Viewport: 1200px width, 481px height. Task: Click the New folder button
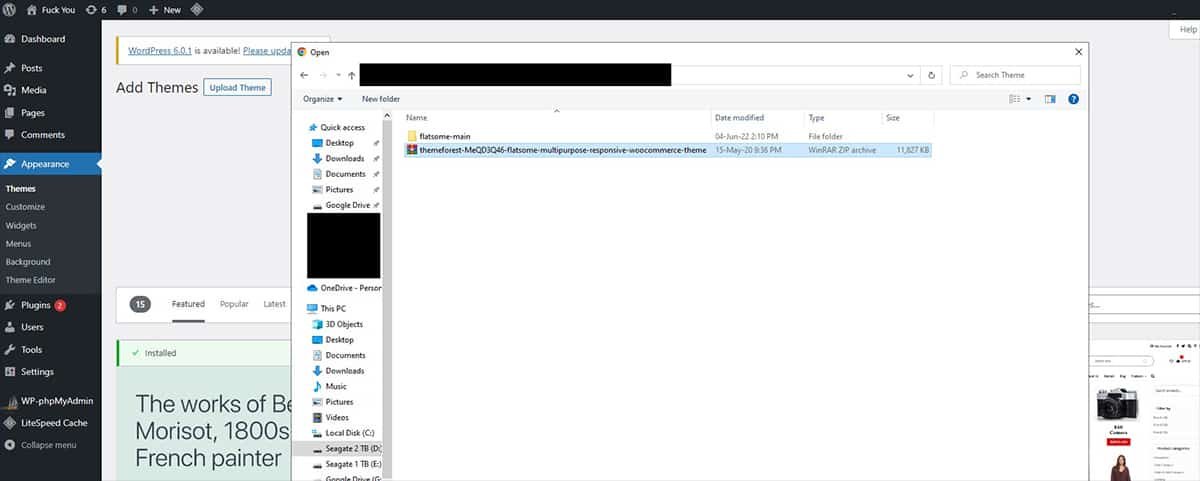381,99
